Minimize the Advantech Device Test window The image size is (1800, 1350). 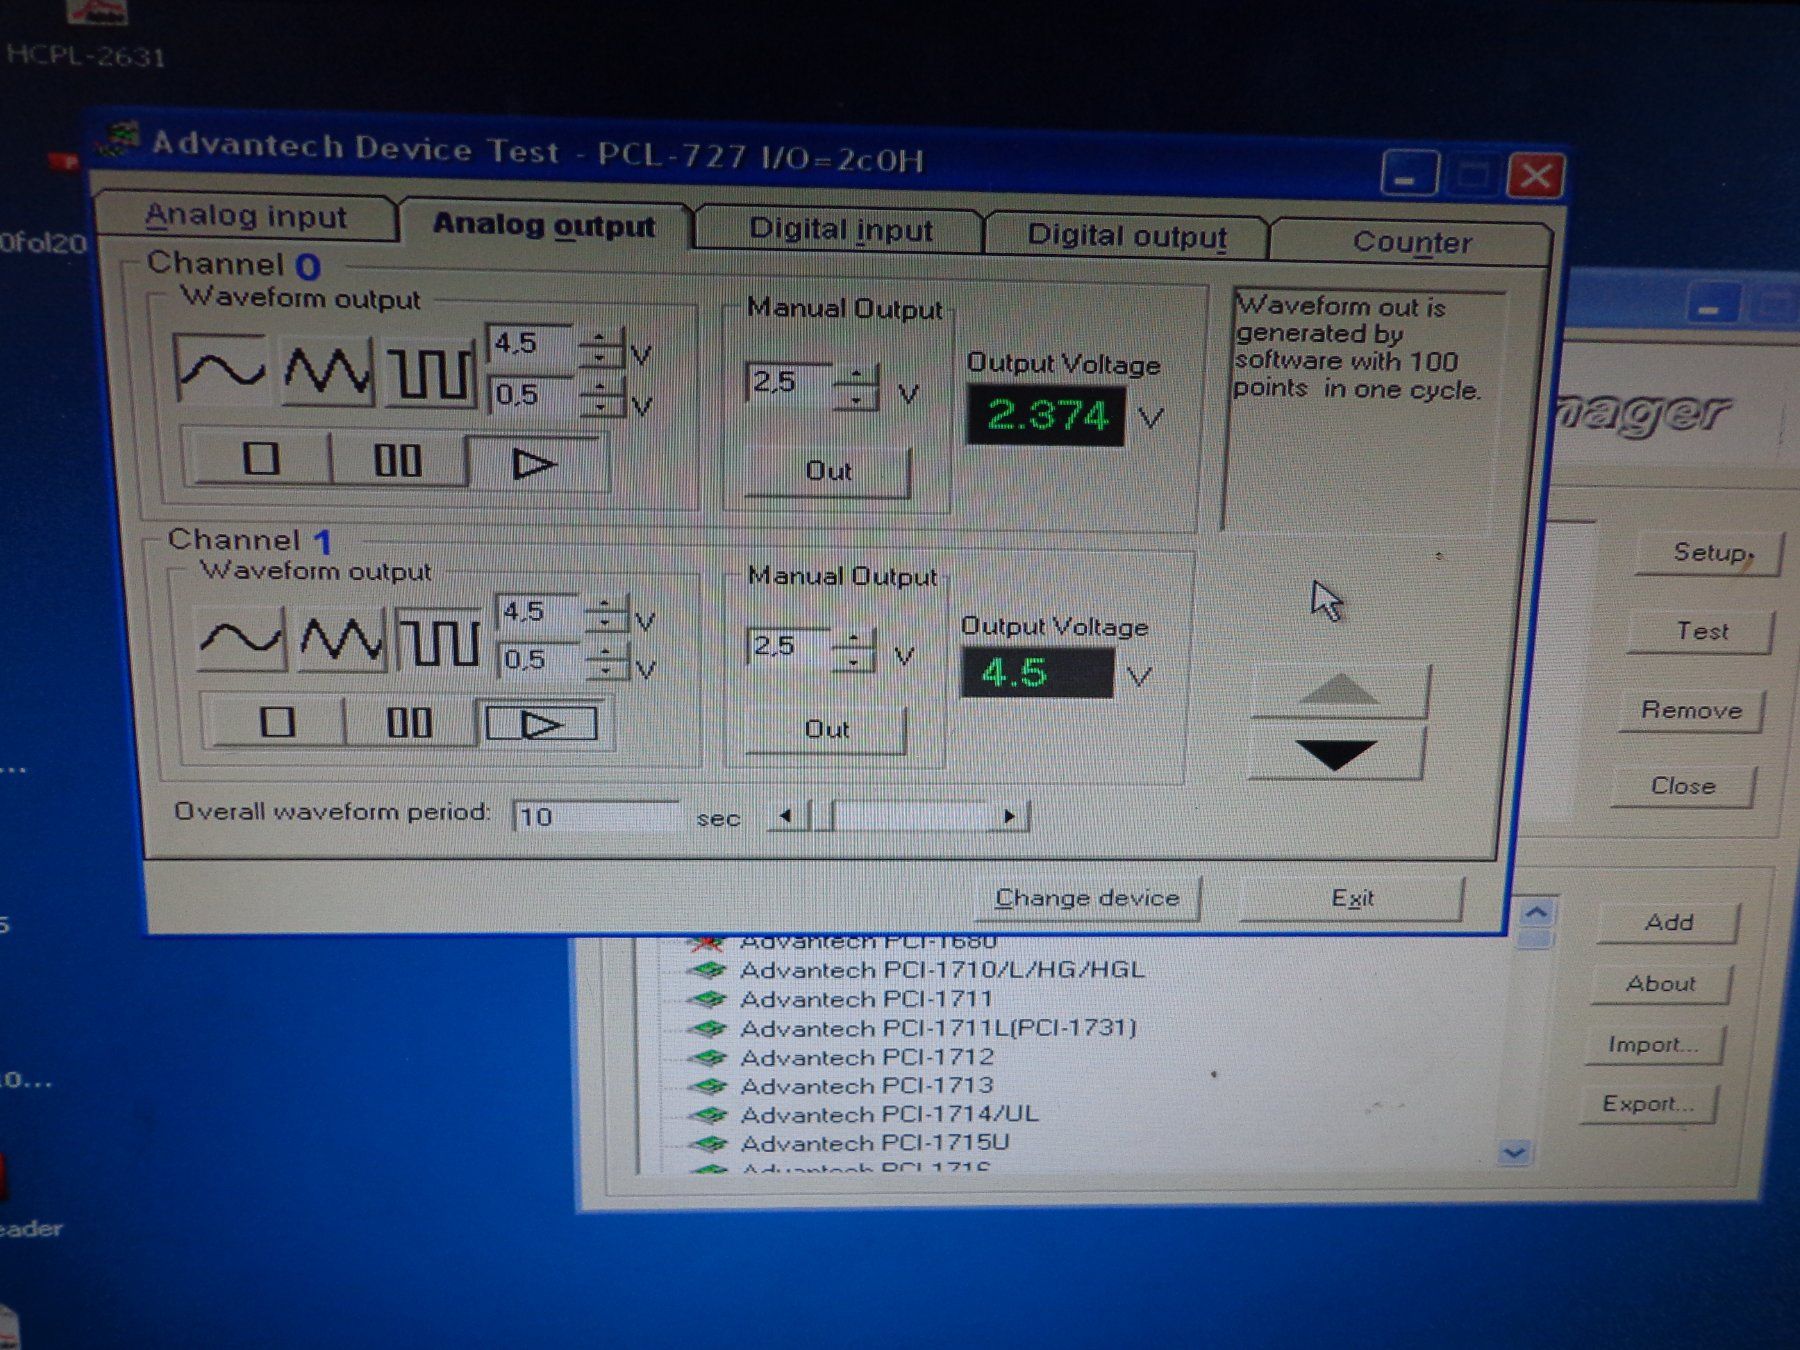(1408, 176)
